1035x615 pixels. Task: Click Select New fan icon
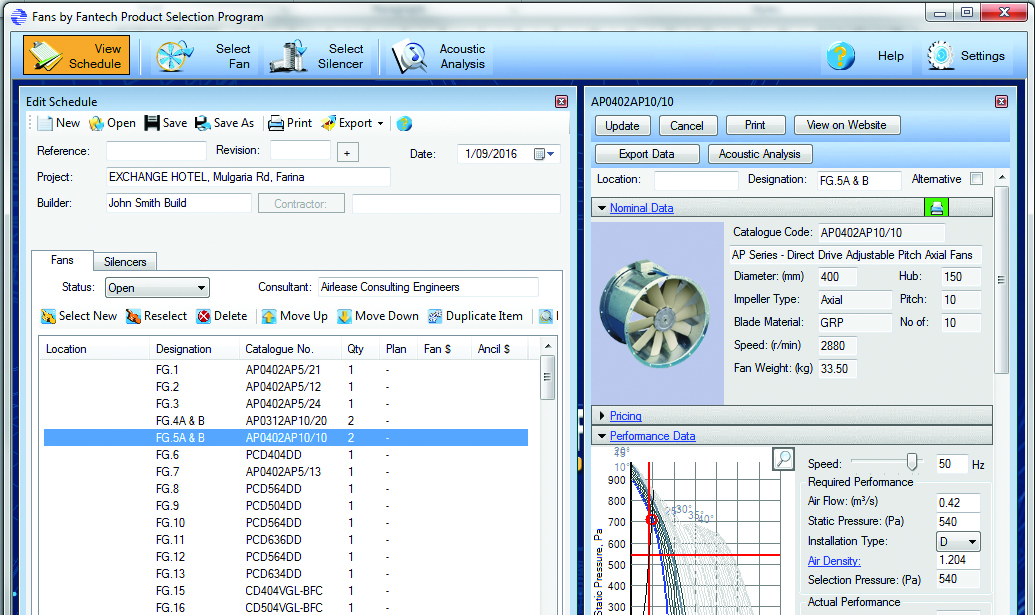pos(48,316)
